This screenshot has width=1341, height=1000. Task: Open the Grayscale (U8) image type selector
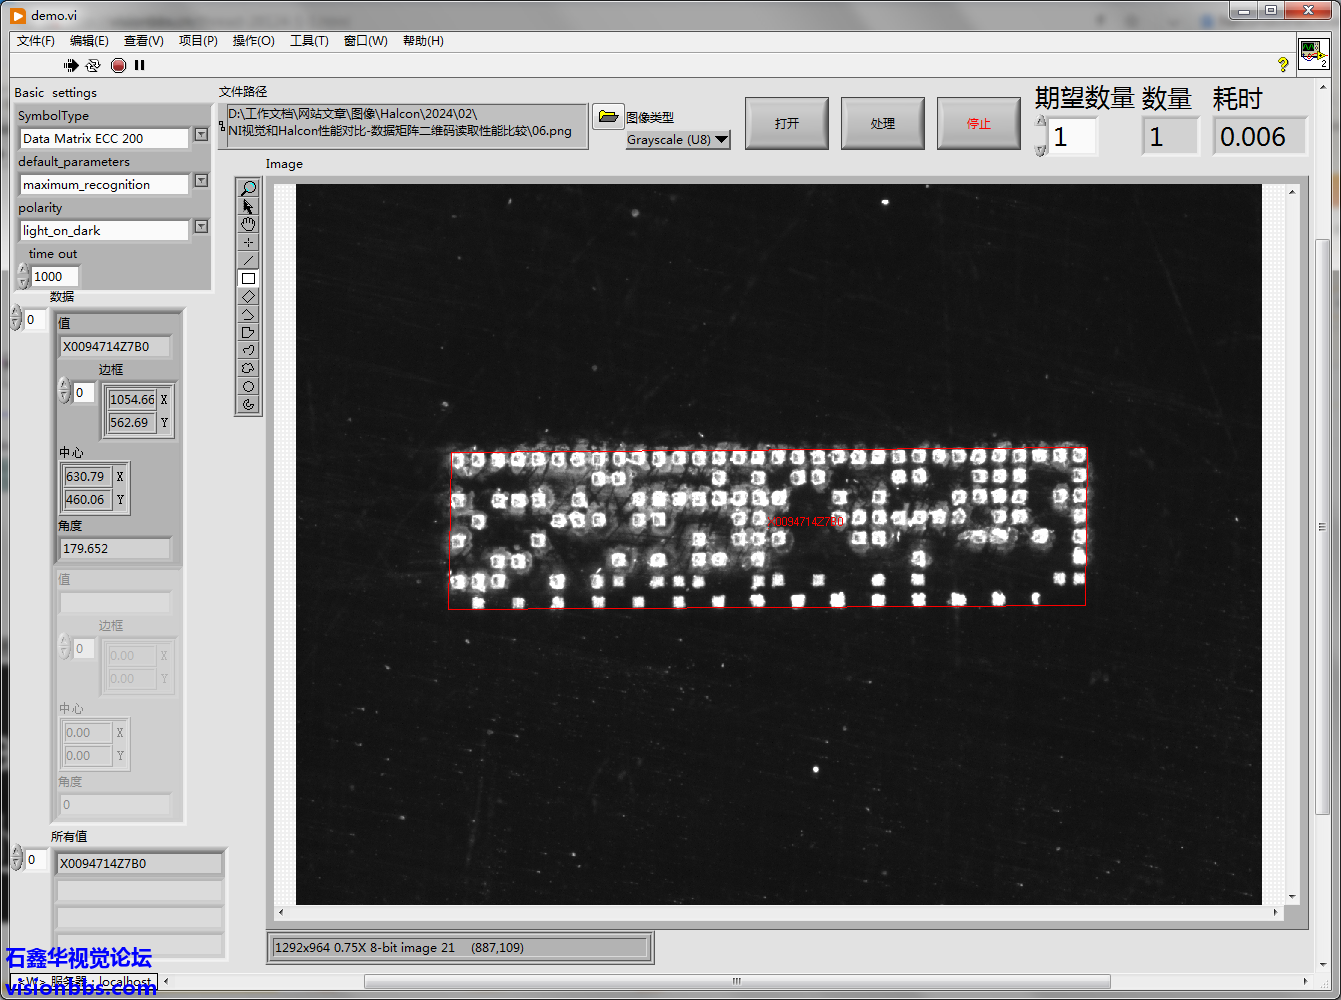678,140
